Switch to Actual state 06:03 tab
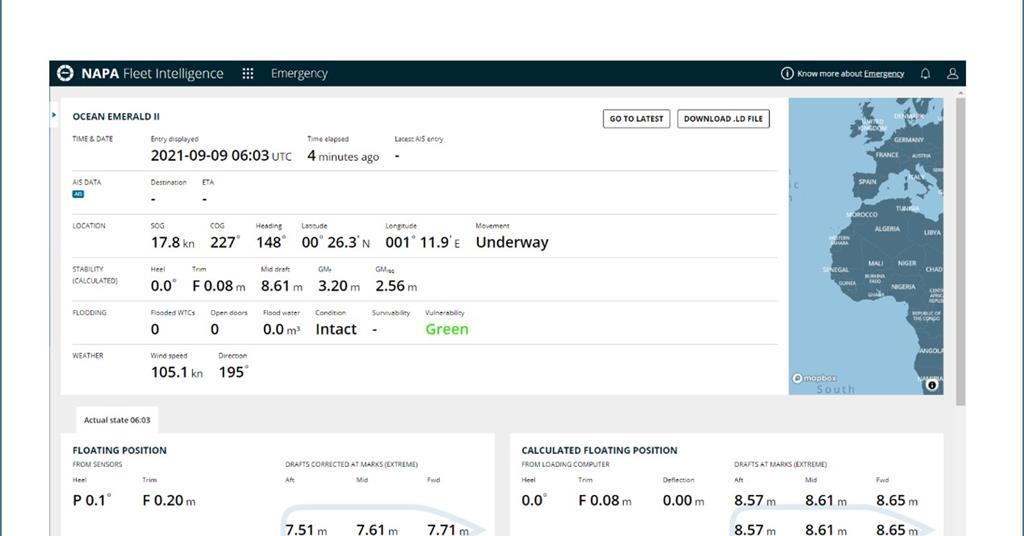 click(117, 420)
